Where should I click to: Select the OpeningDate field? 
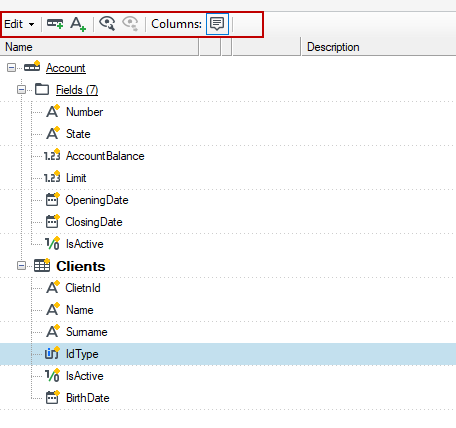pyautogui.click(x=97, y=200)
